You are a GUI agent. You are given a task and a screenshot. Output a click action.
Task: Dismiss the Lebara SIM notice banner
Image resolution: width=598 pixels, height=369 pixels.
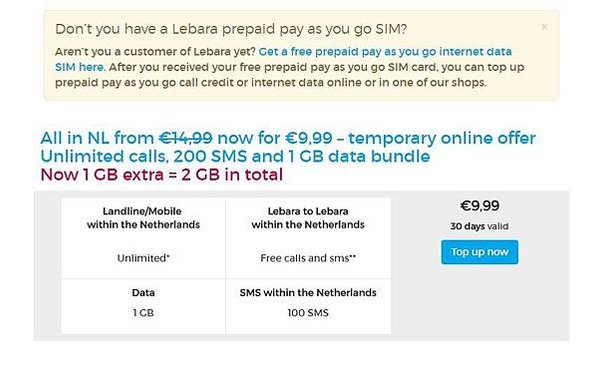coord(544,27)
